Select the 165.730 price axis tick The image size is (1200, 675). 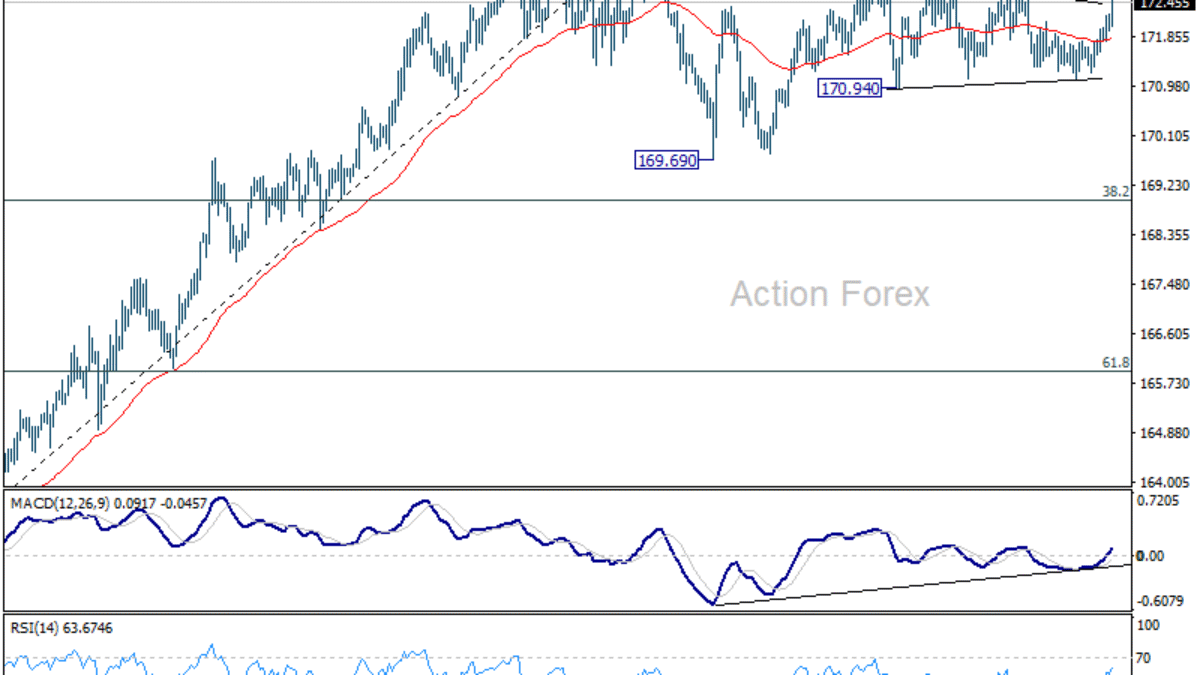pyautogui.click(x=1164, y=384)
